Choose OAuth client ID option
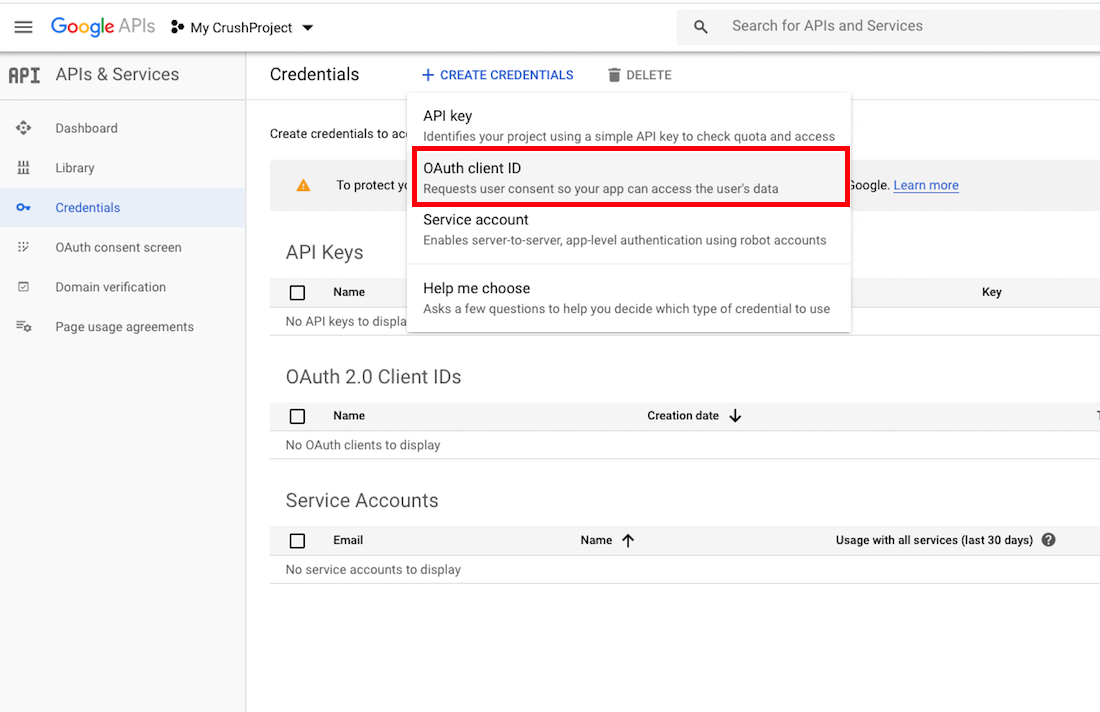 click(x=629, y=177)
